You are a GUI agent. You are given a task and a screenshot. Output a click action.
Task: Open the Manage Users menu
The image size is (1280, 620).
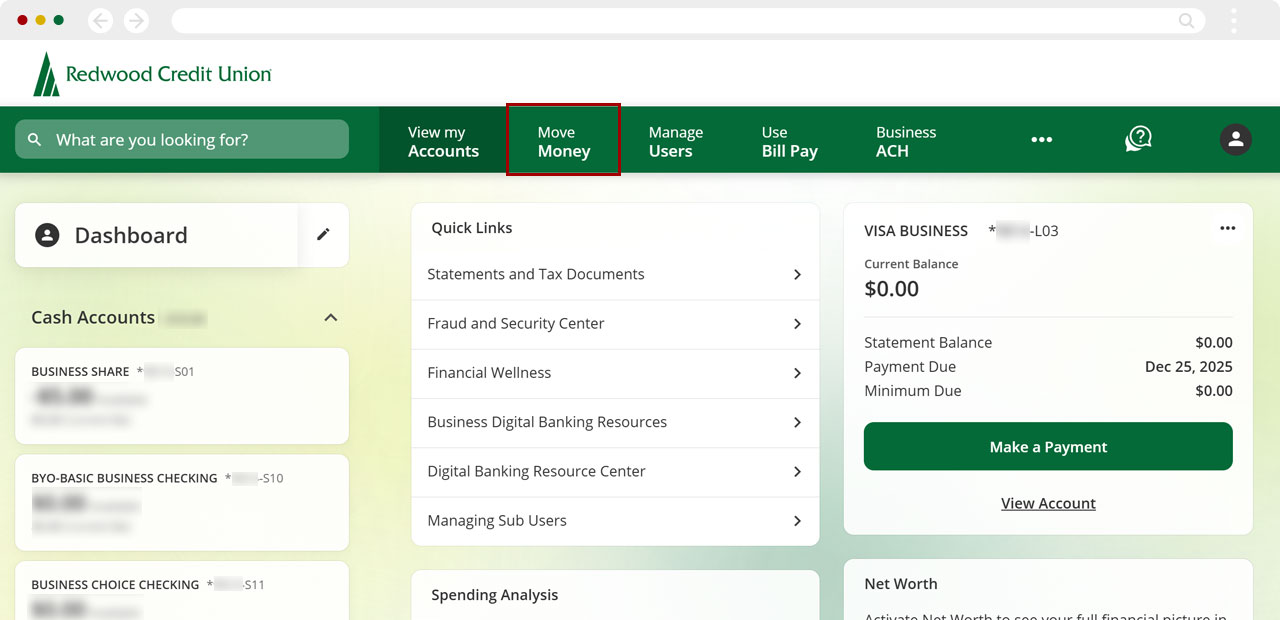click(675, 141)
